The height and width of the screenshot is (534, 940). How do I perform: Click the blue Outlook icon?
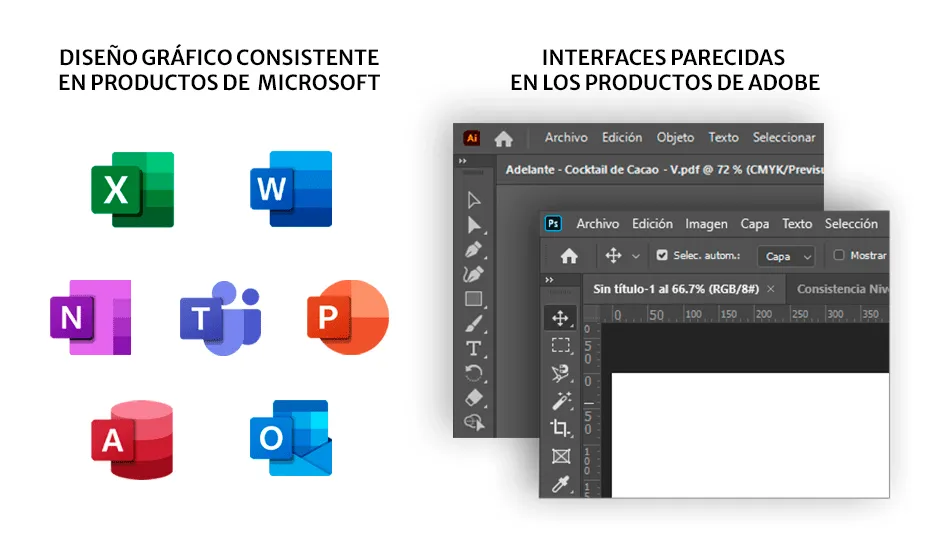point(291,438)
